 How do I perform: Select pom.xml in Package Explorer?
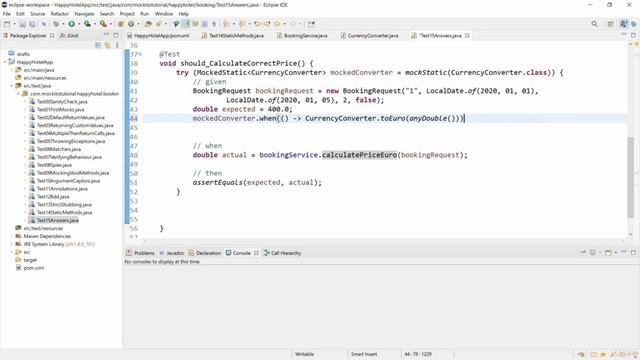coord(33,268)
